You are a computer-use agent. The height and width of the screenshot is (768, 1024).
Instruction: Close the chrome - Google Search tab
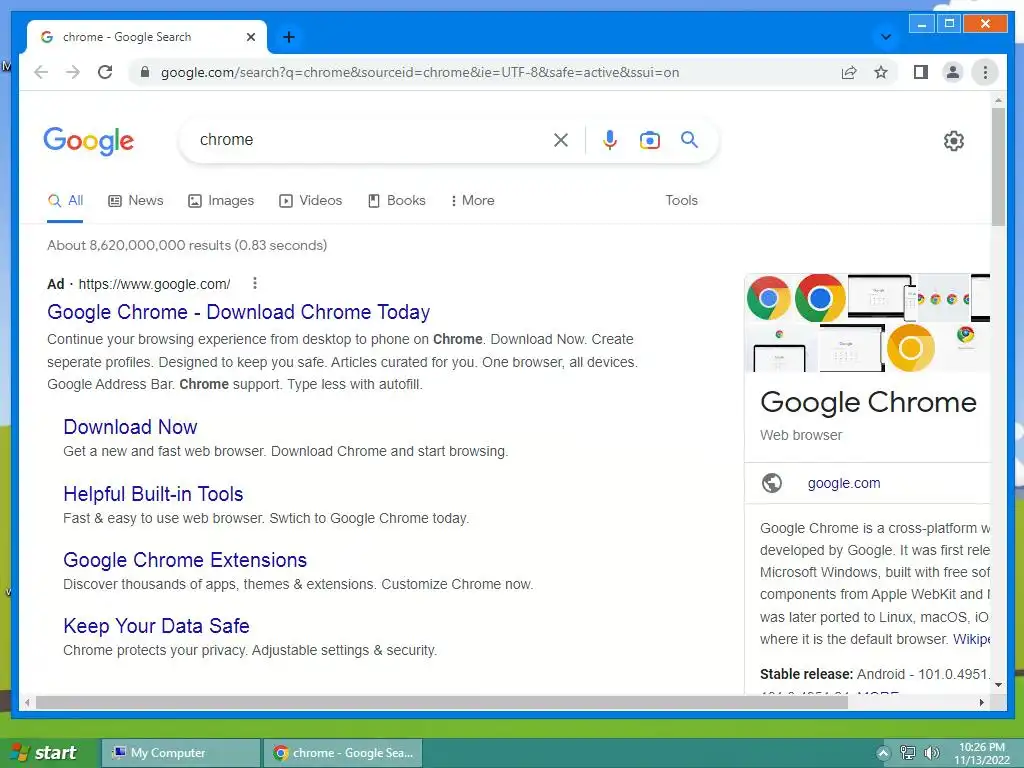251,37
